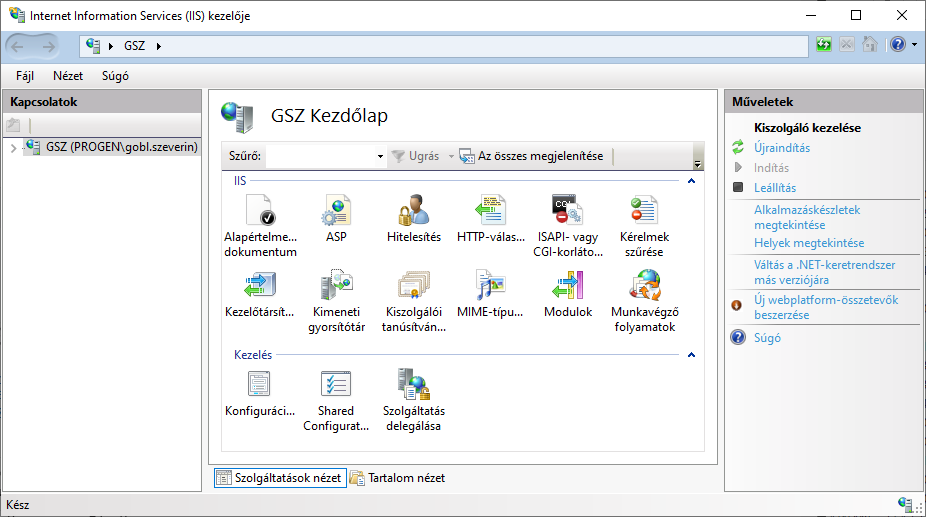Open the Ugrás dropdown arrow

(x=451, y=157)
